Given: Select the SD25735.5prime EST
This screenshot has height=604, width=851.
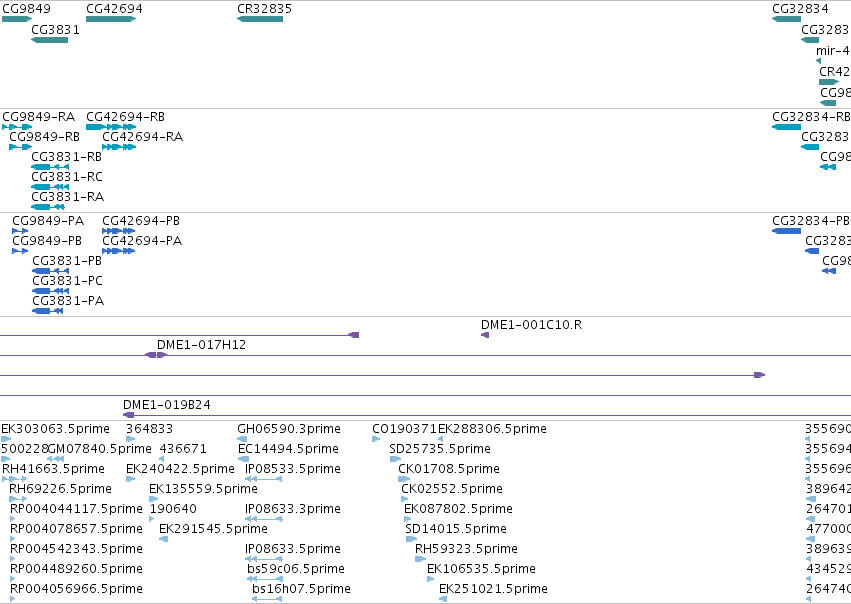Looking at the screenshot, I should click(395, 460).
